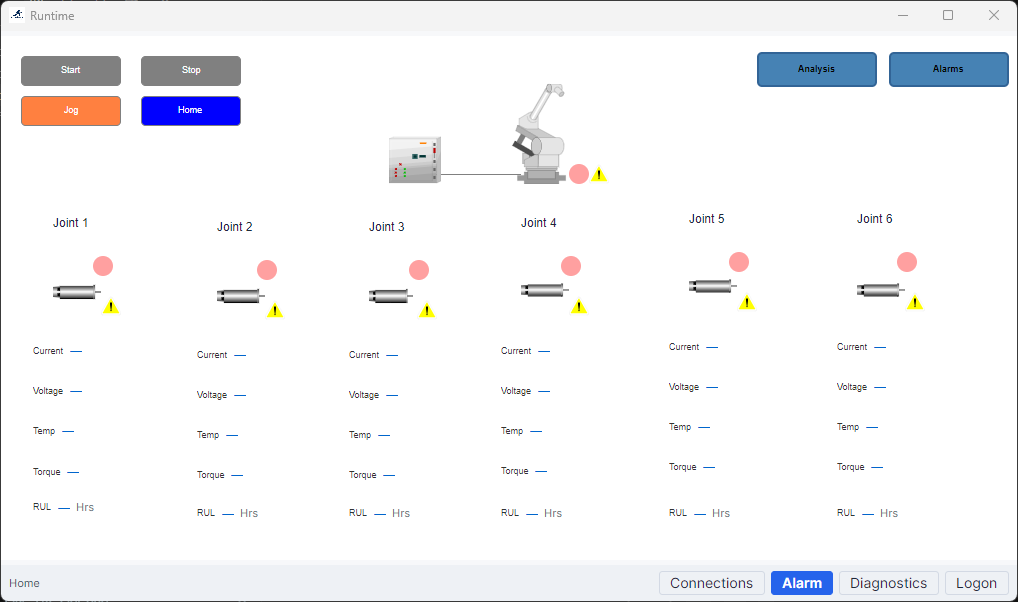Screen dimensions: 1018x602
Task: Click Joint 5 RUL hours value
Action: 700,514
